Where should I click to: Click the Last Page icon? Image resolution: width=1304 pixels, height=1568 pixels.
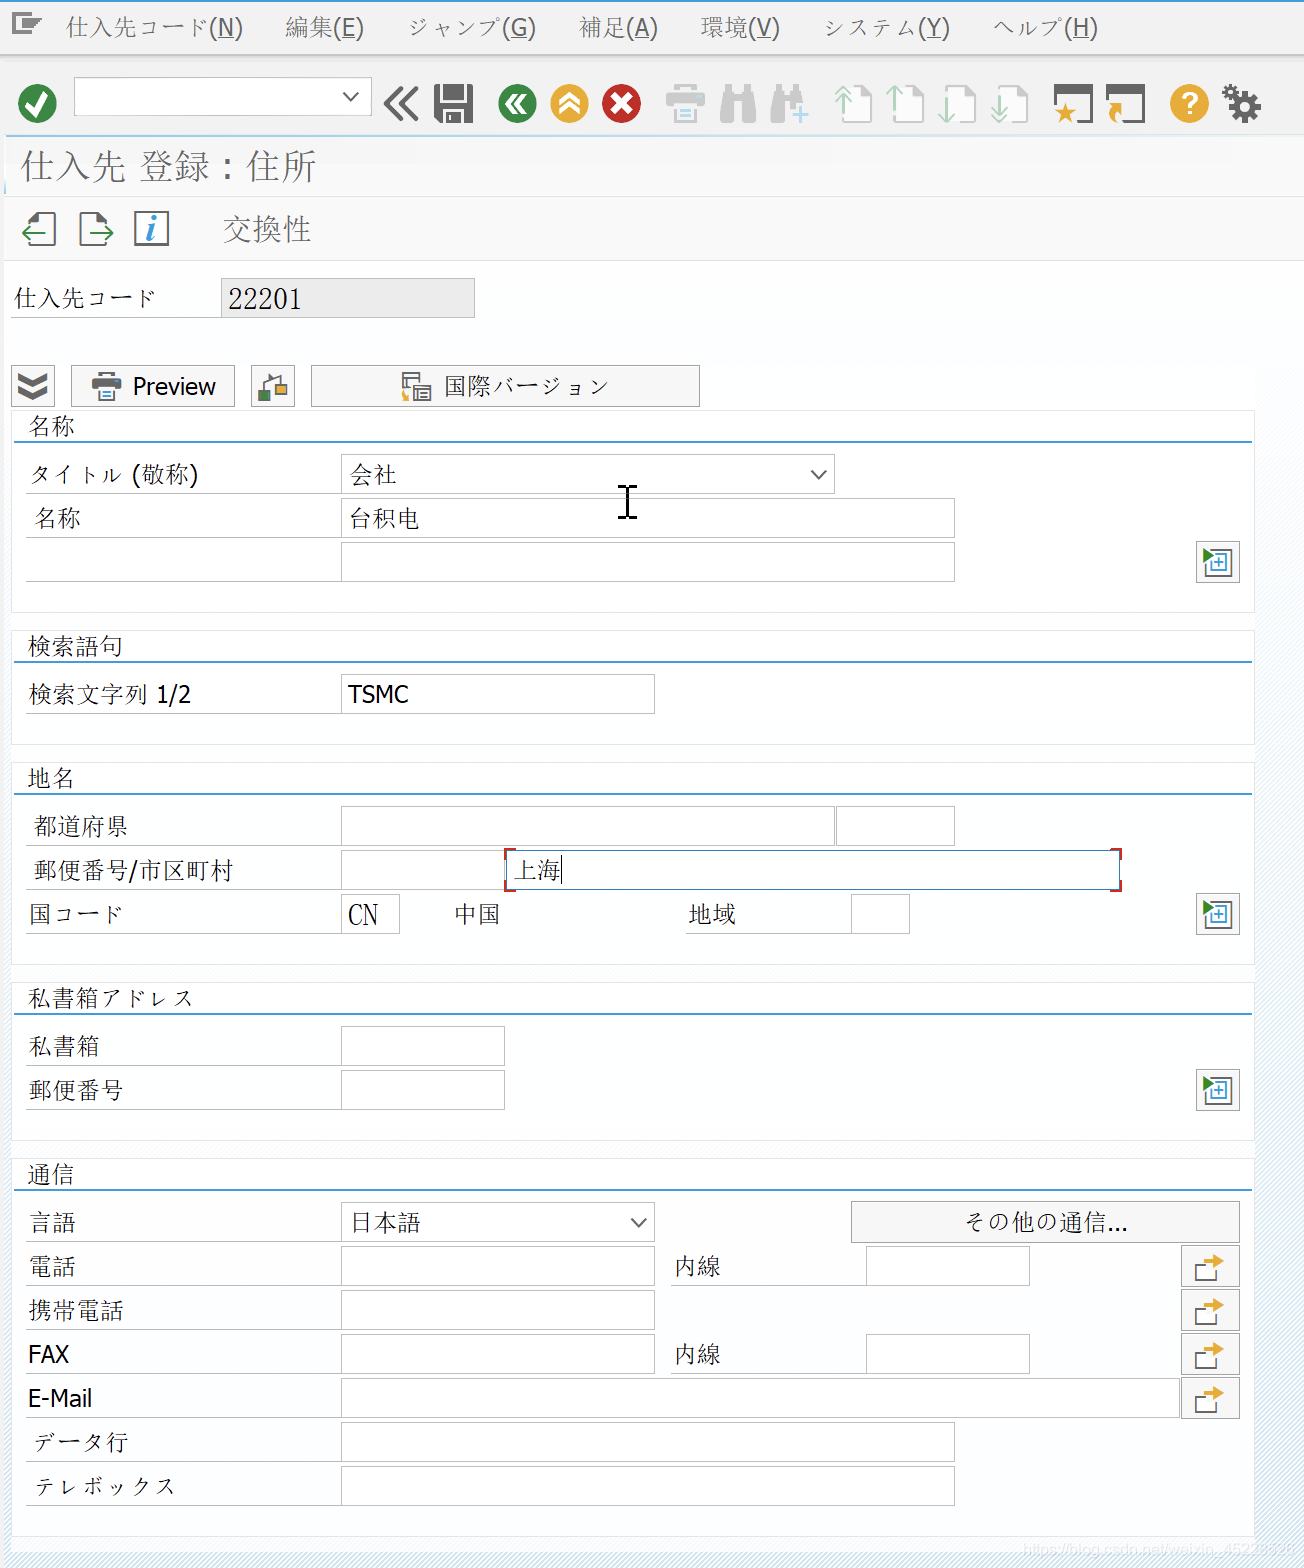tap(1009, 103)
